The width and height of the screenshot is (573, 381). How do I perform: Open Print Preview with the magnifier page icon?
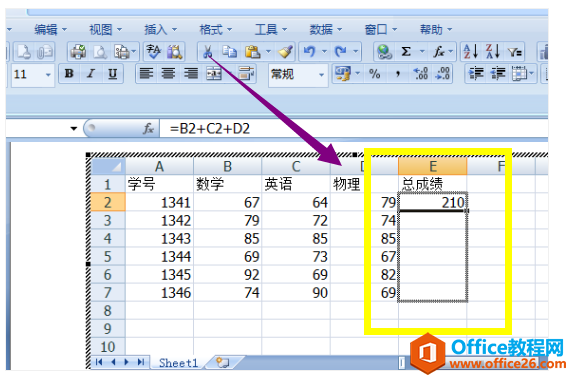coord(100,52)
